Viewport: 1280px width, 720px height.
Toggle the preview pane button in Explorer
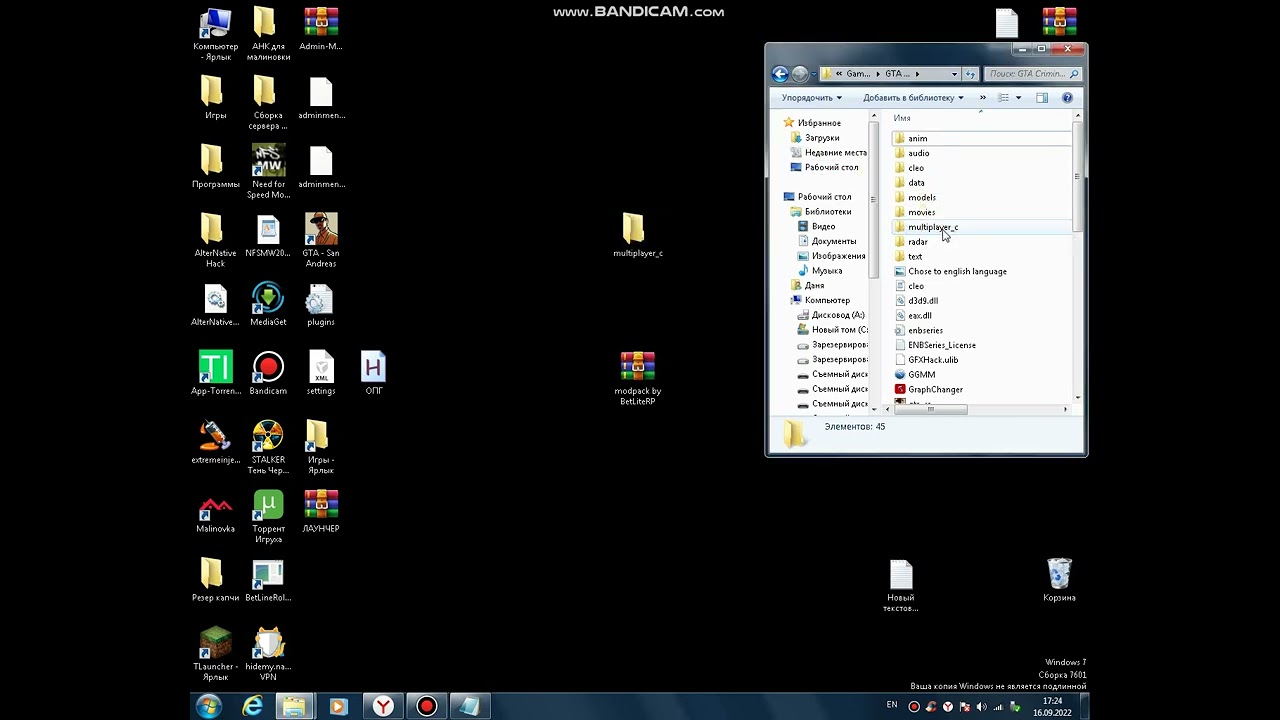1042,98
